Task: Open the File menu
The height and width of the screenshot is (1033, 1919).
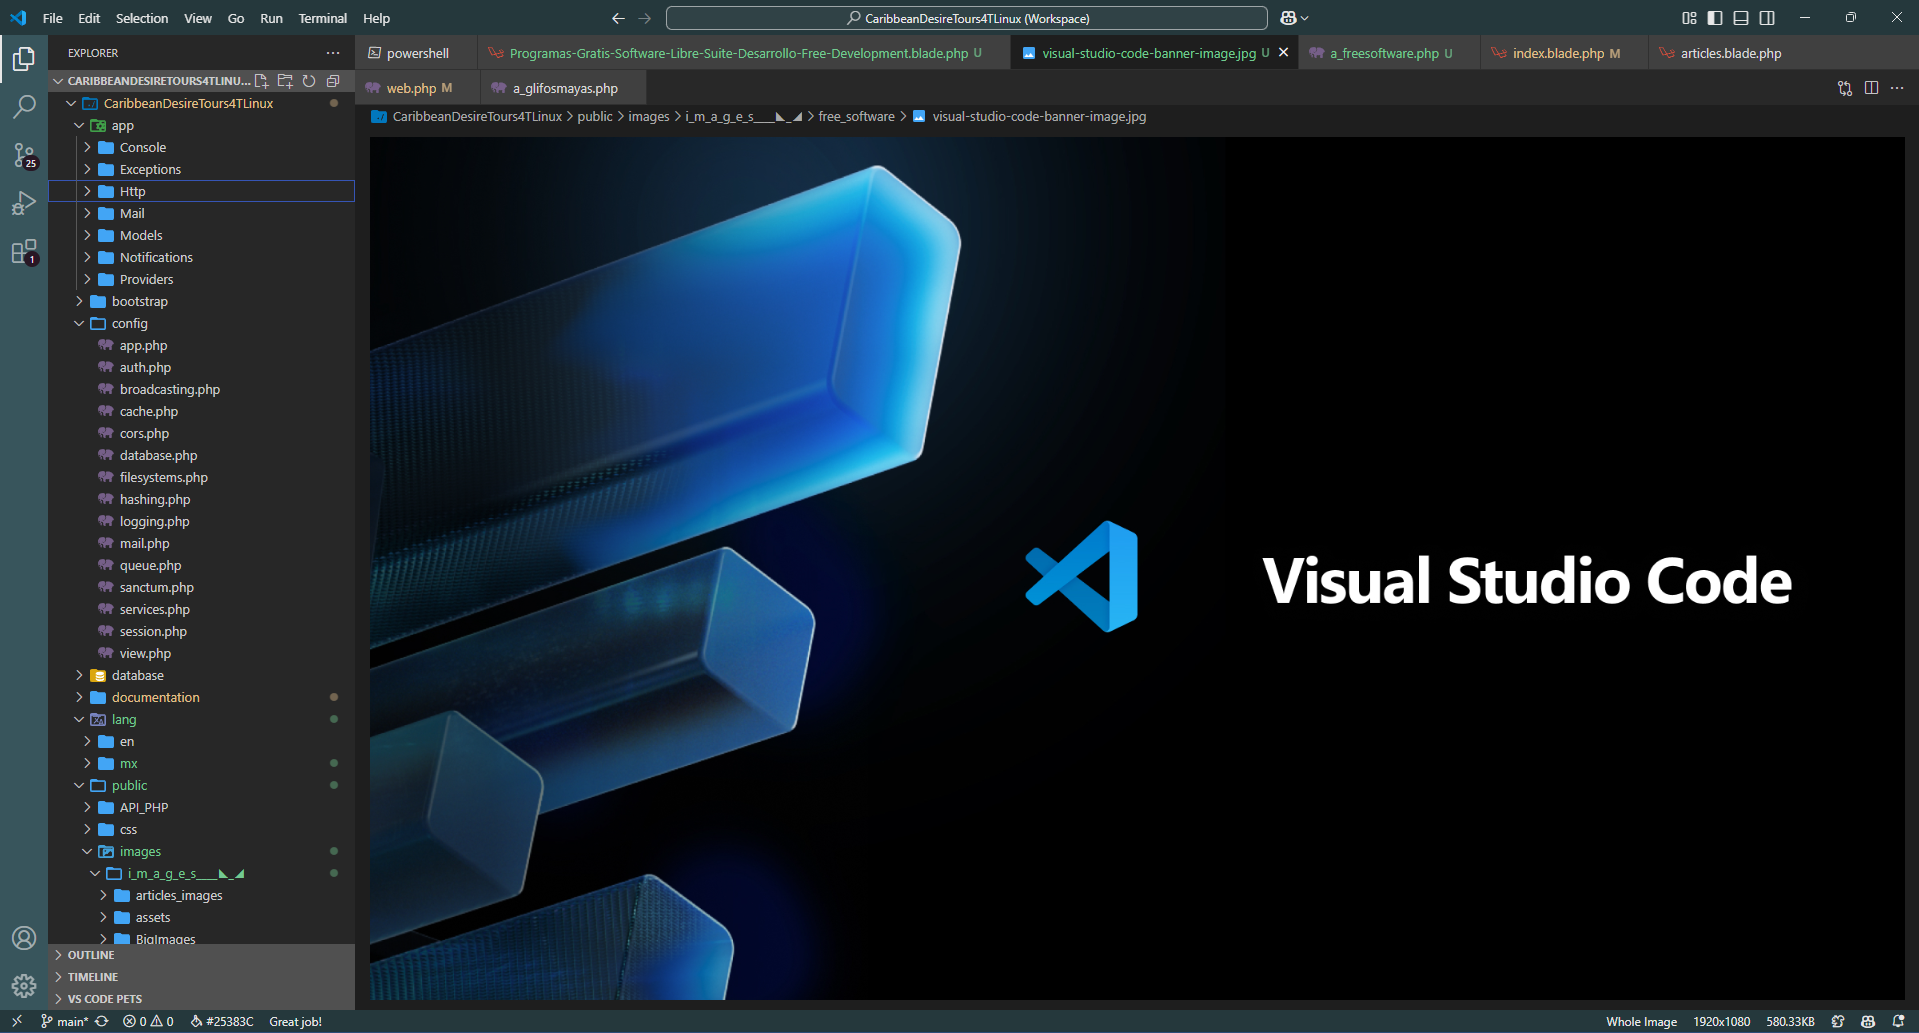Action: (x=53, y=18)
